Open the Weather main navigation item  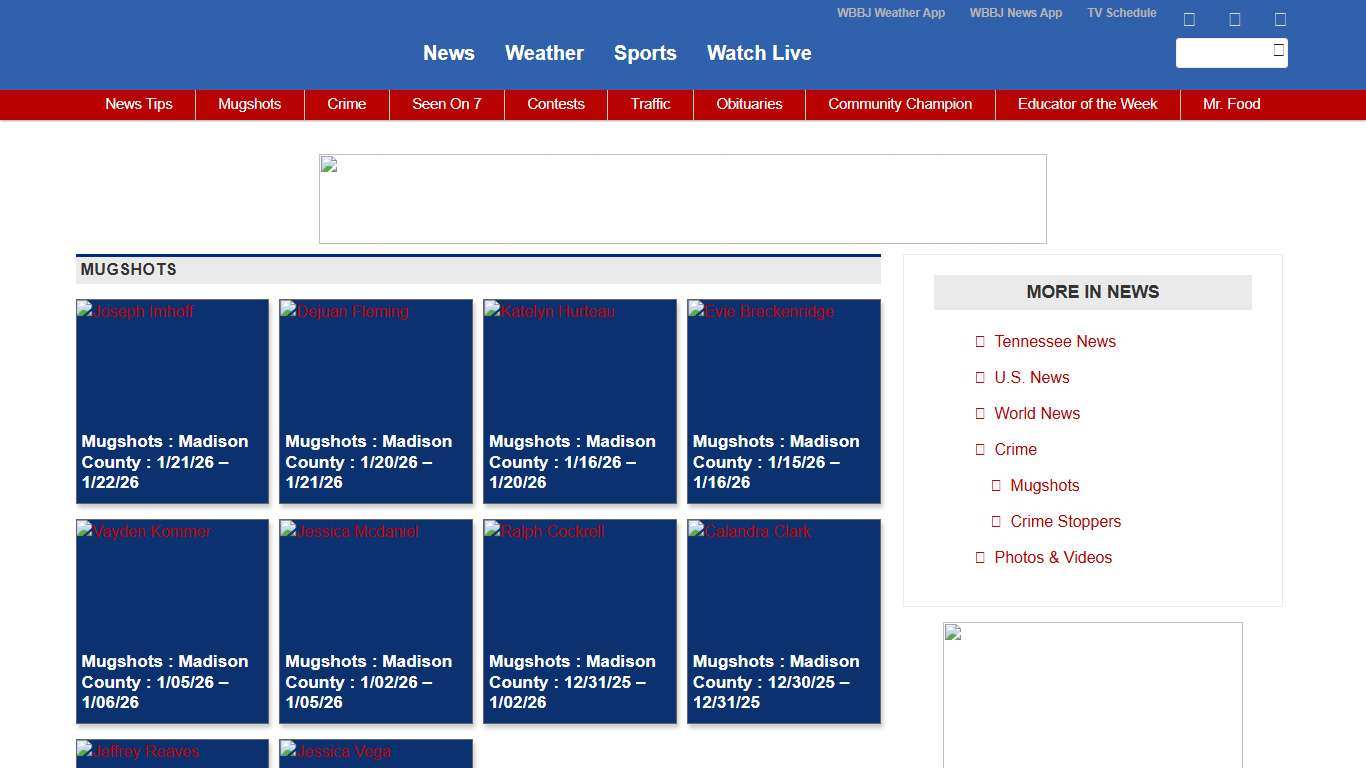[544, 53]
